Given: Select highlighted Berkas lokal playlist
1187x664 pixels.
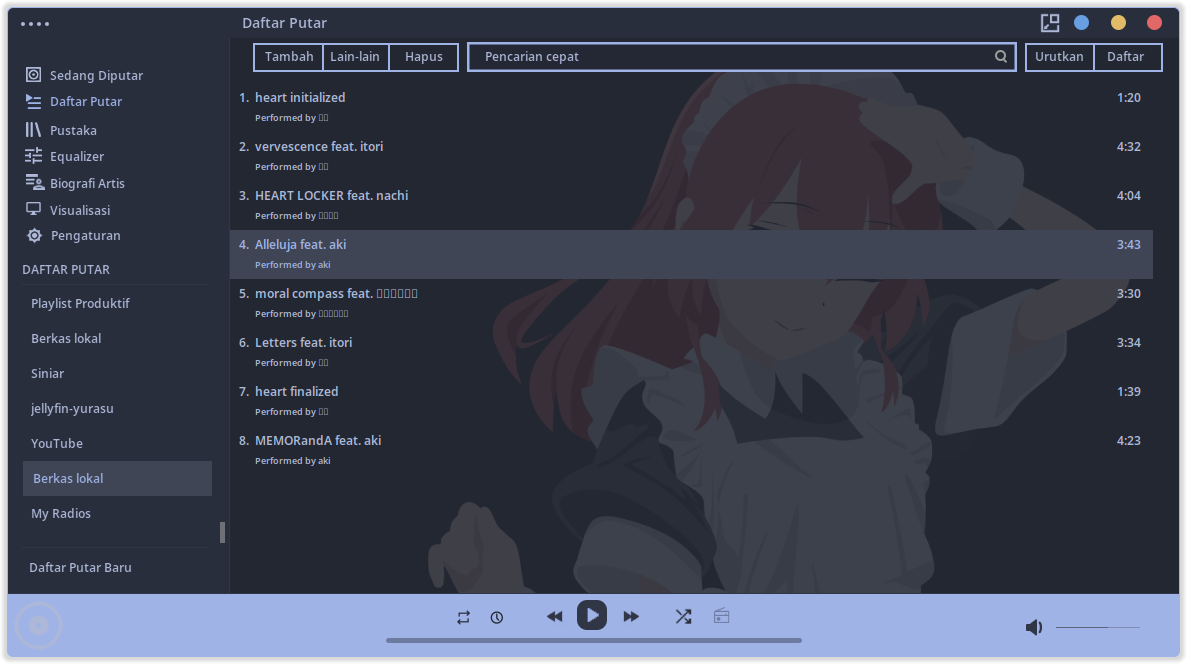Looking at the screenshot, I should pyautogui.click(x=117, y=479).
